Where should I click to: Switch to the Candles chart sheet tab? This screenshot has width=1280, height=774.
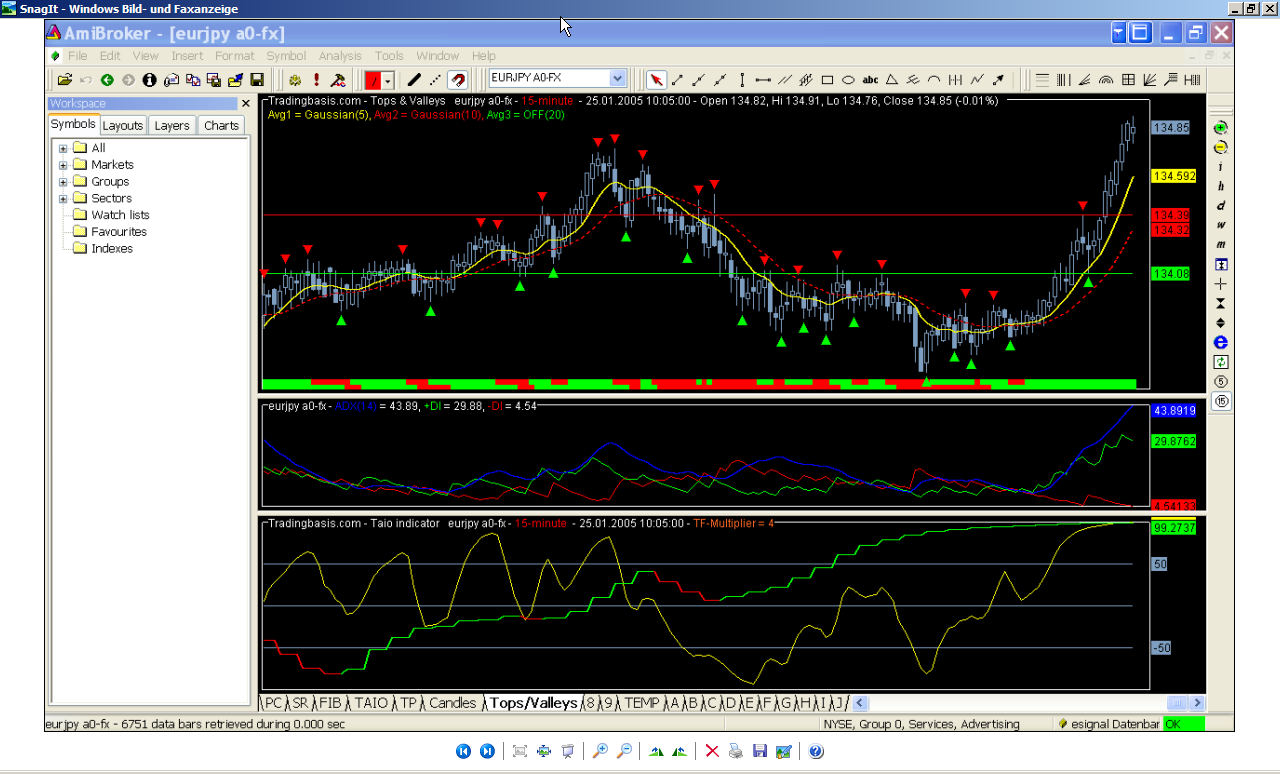point(452,703)
